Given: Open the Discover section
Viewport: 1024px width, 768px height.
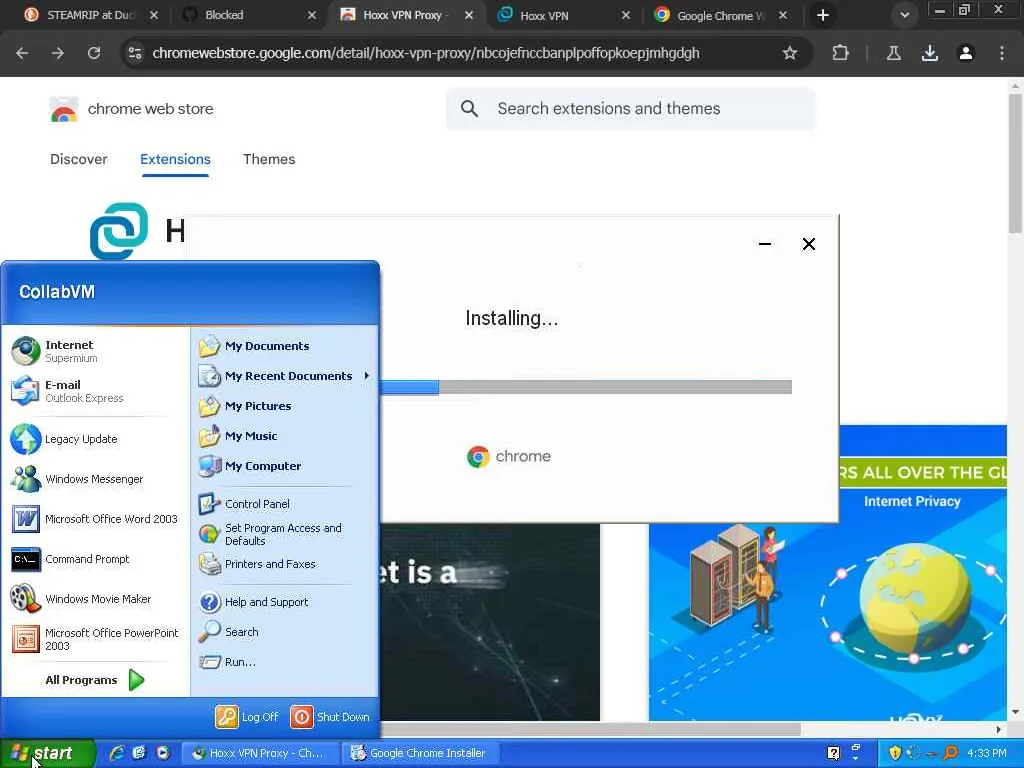Looking at the screenshot, I should (78, 159).
